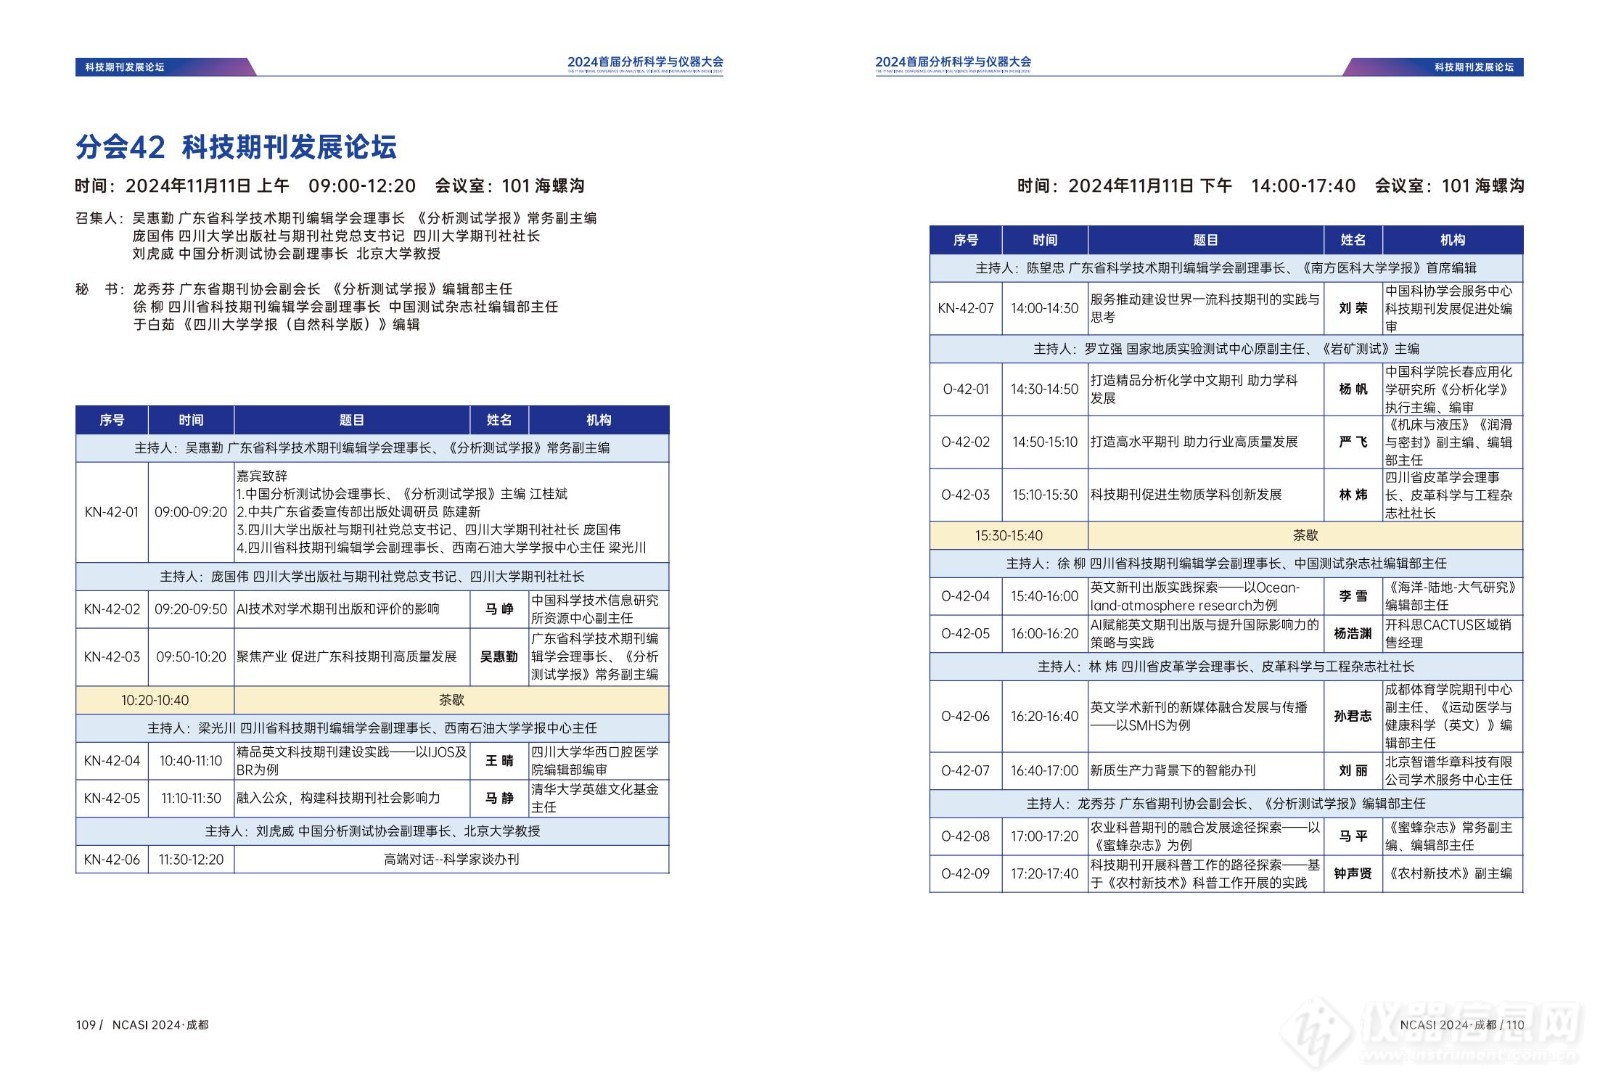The width and height of the screenshot is (1600, 1085).
Task: Click the title 融入公众，构建科技期刊社会影响力
Action: pos(338,799)
